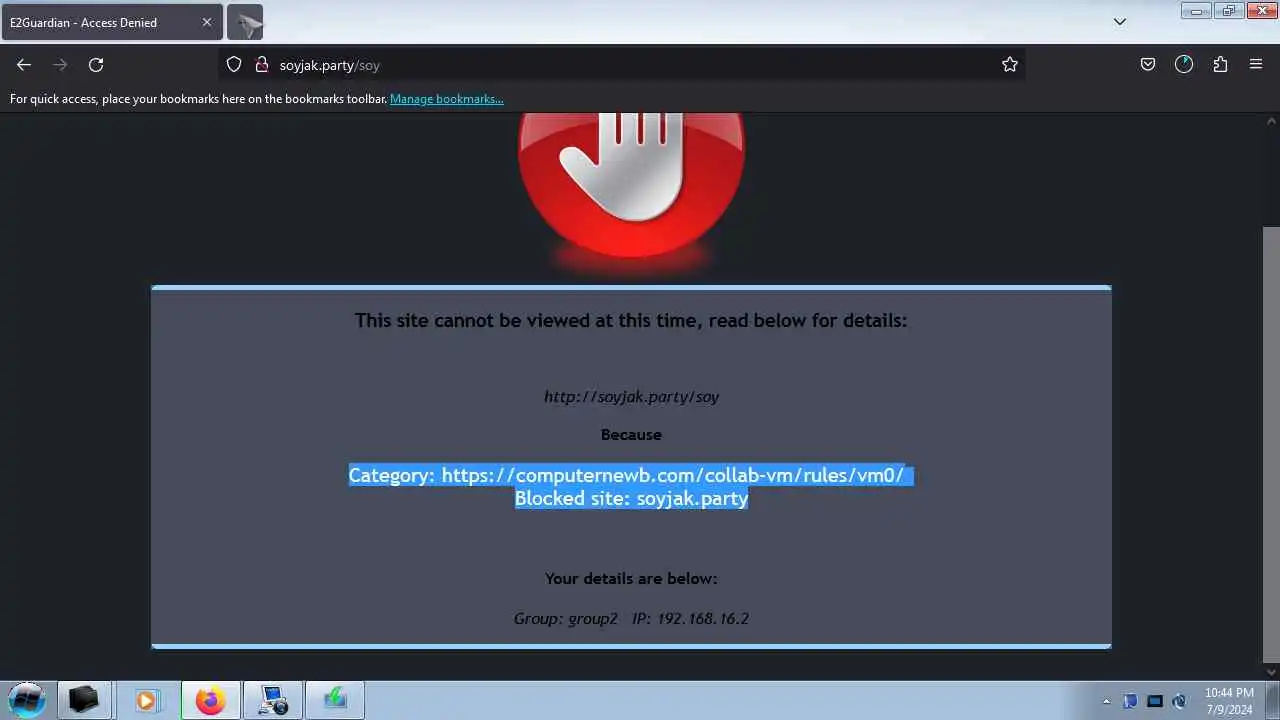Open the computer network taskbar icon
The width and height of the screenshot is (1280, 720).
(x=273, y=700)
